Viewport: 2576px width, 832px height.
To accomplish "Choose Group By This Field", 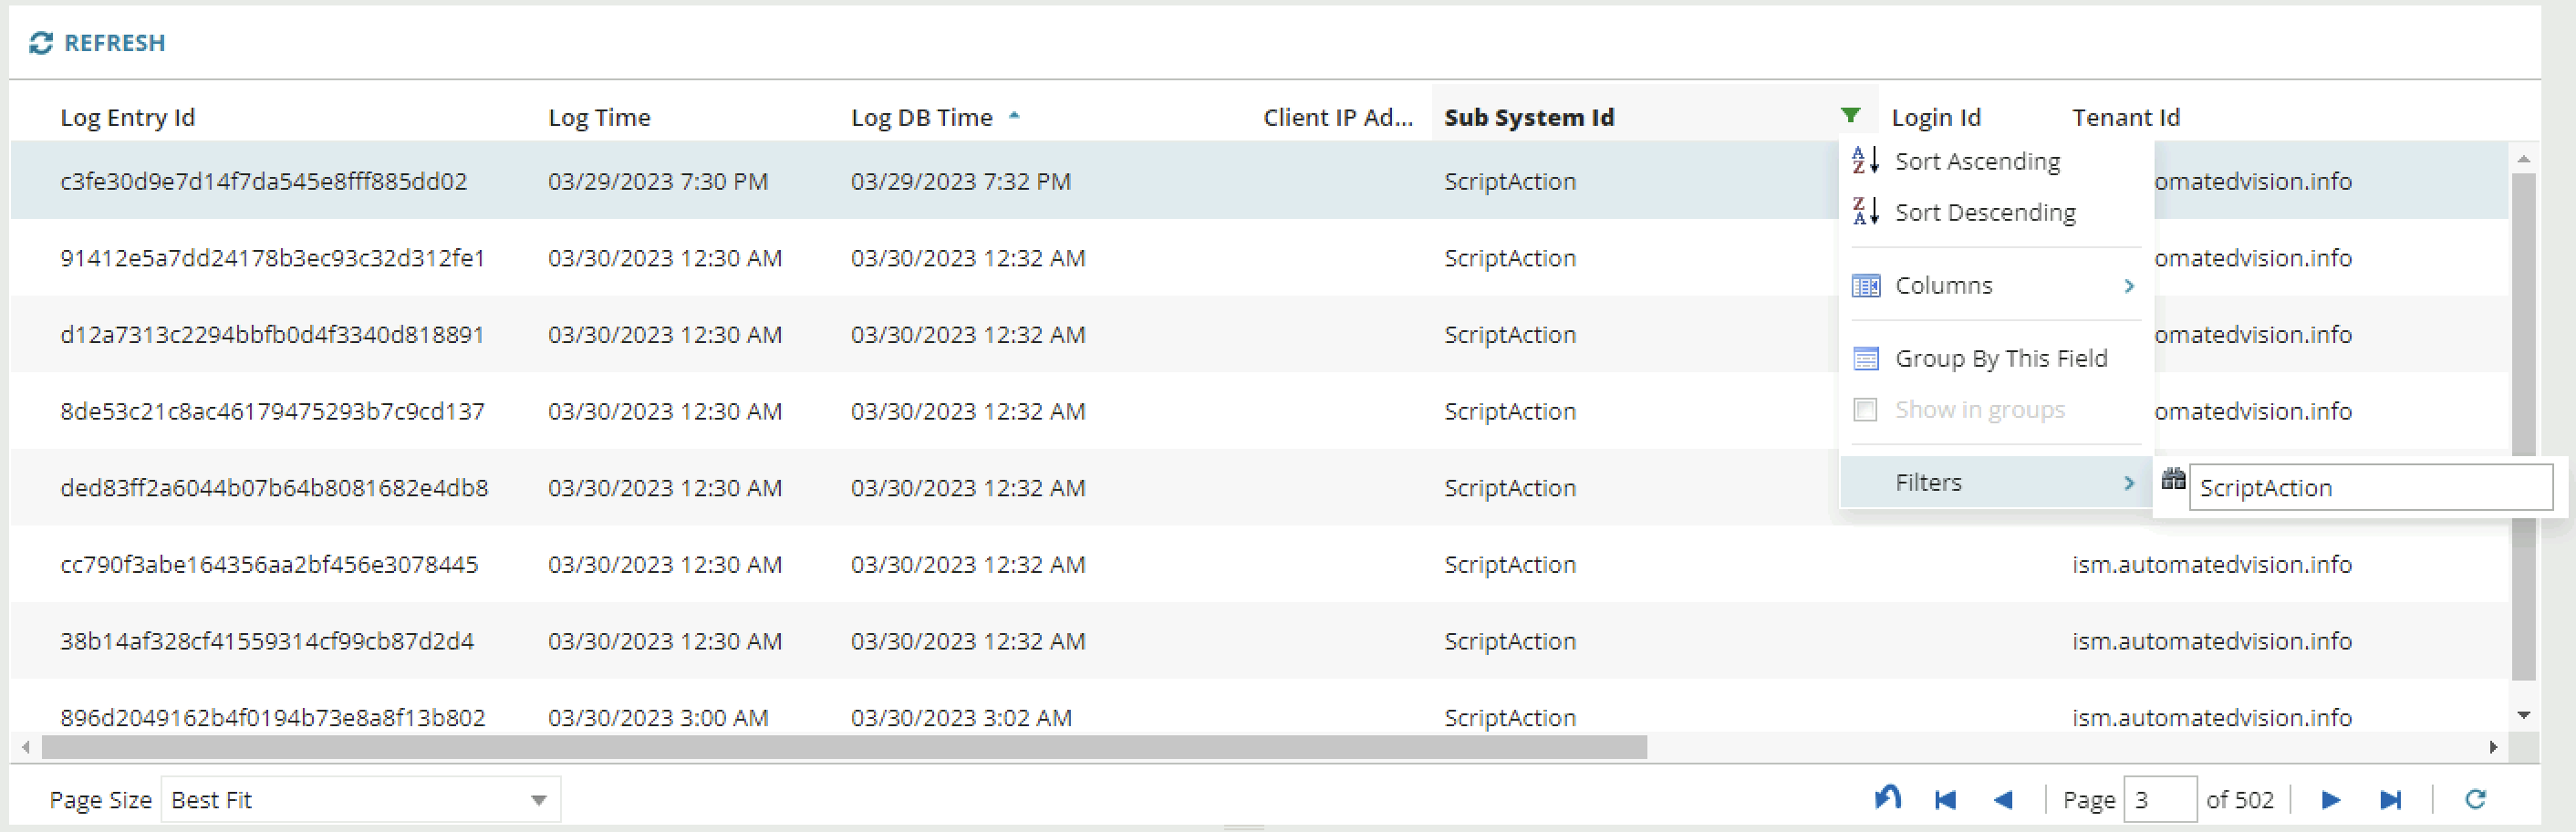I will point(1996,359).
